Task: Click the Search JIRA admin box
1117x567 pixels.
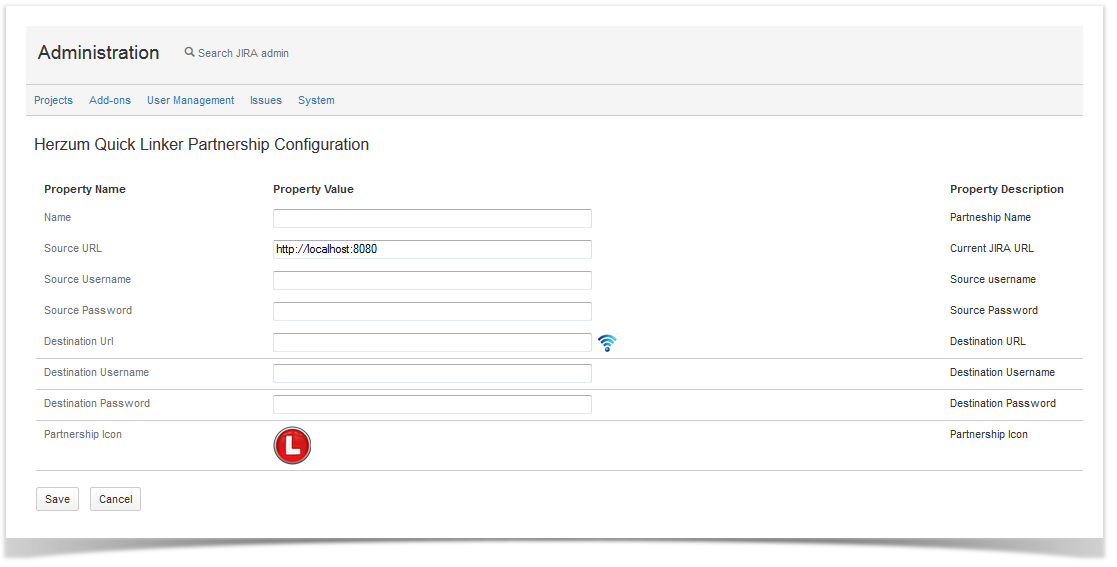Action: pos(244,53)
